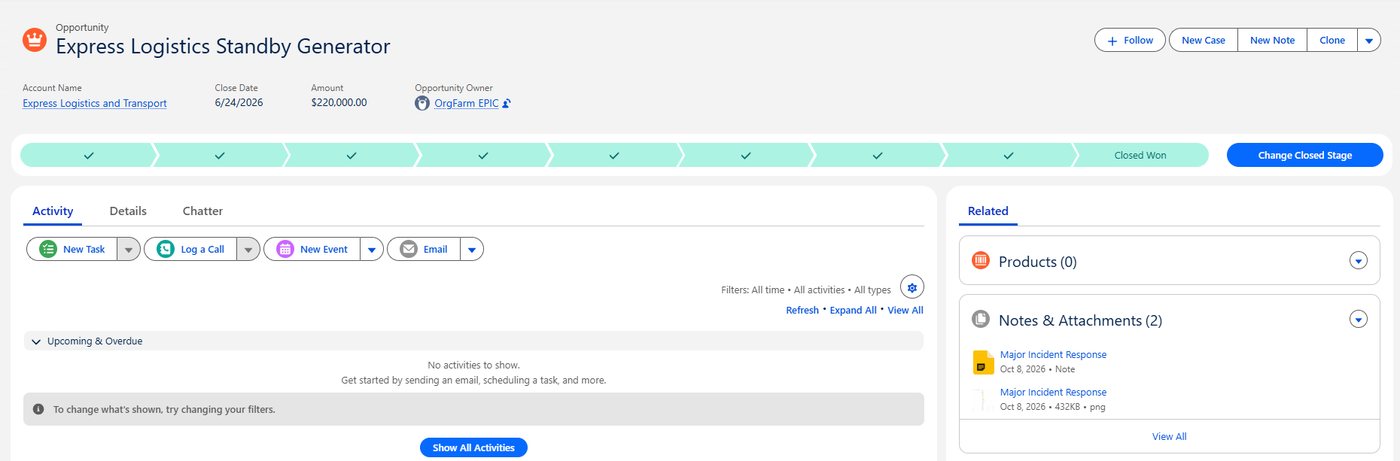Image resolution: width=1400 pixels, height=461 pixels.
Task: Open Express Logistics and Transport account link
Action: tap(94, 103)
